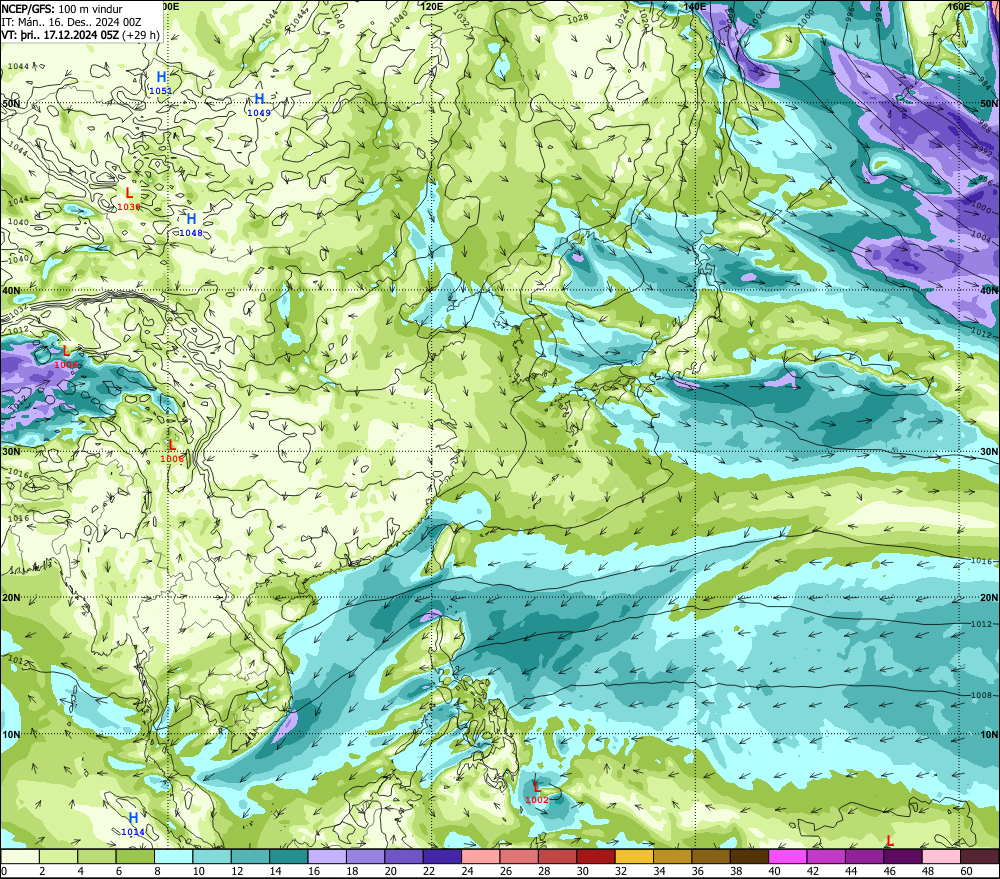Click the '160E' longitude label
The width and height of the screenshot is (1000, 879).
[x=959, y=6]
